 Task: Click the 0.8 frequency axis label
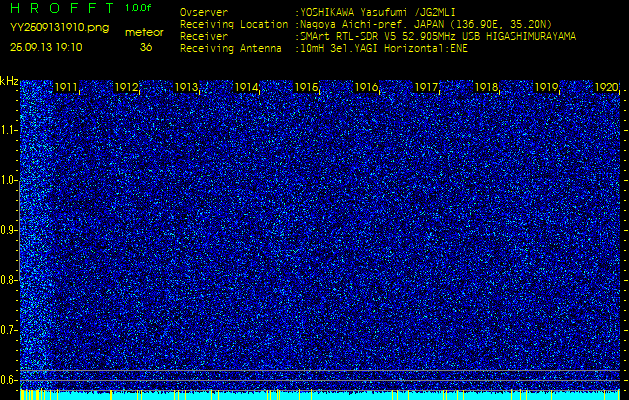coord(7,280)
